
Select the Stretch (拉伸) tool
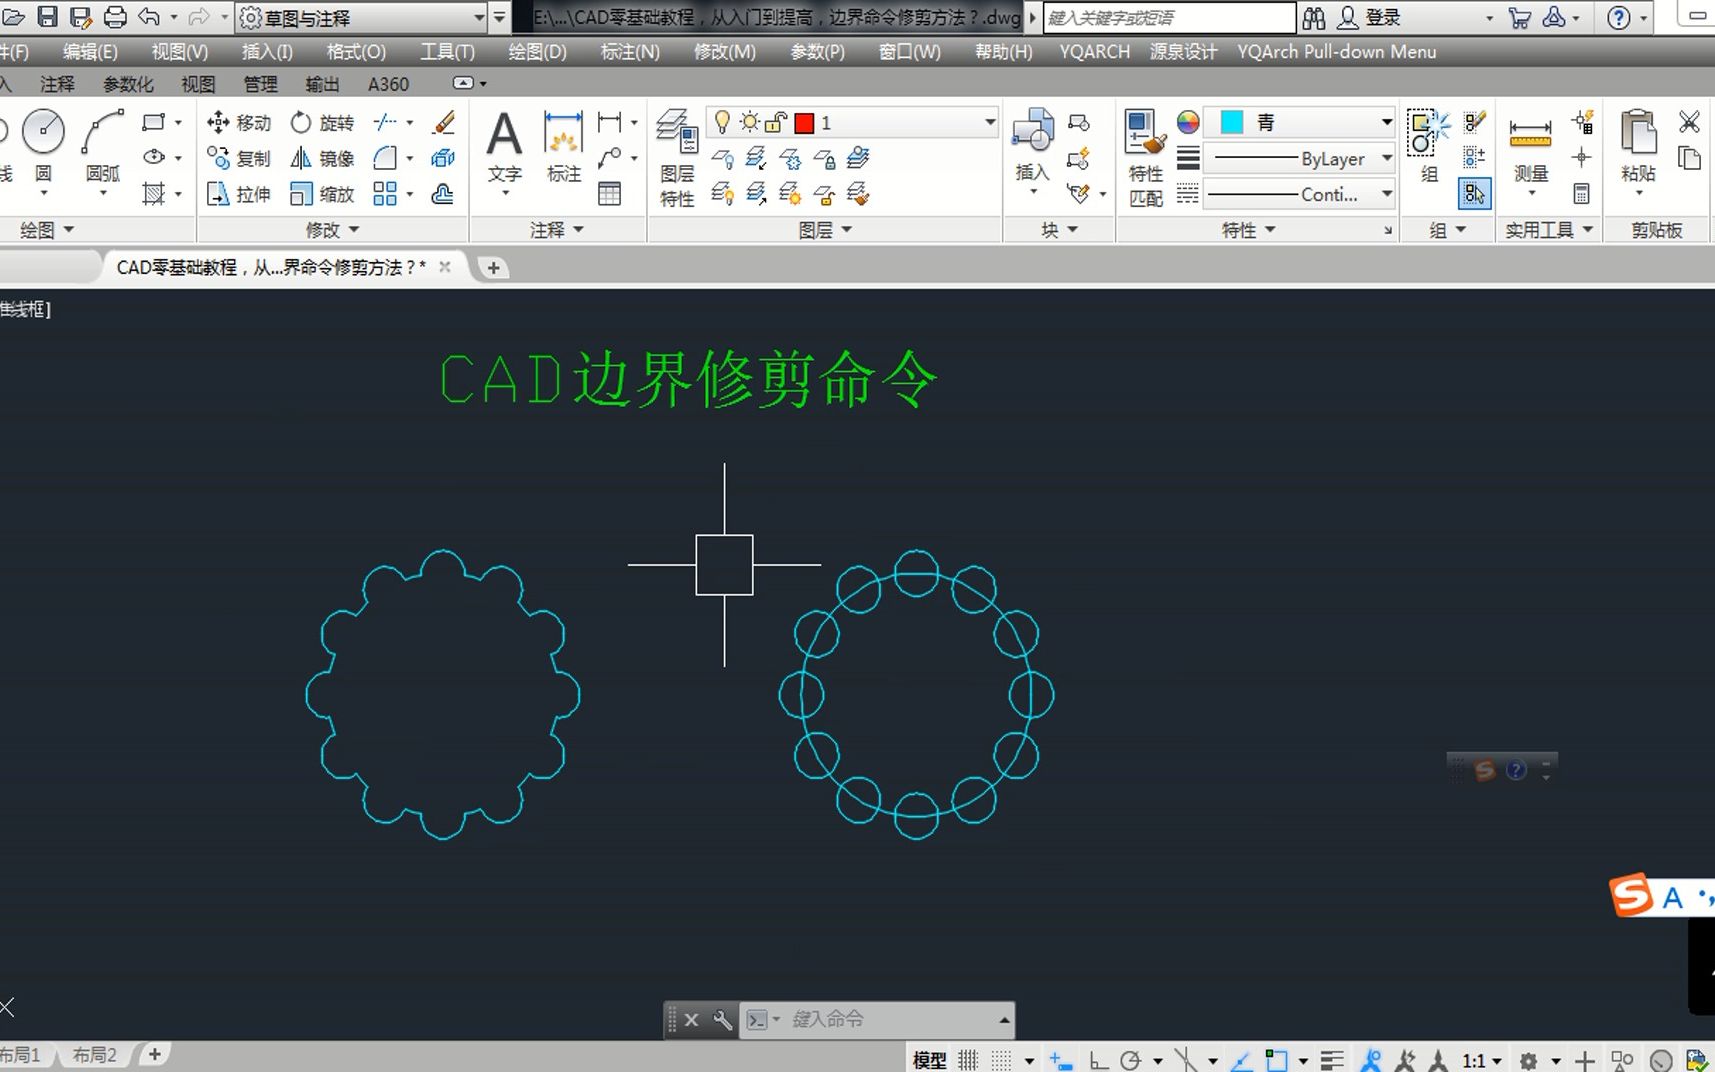[x=237, y=194]
